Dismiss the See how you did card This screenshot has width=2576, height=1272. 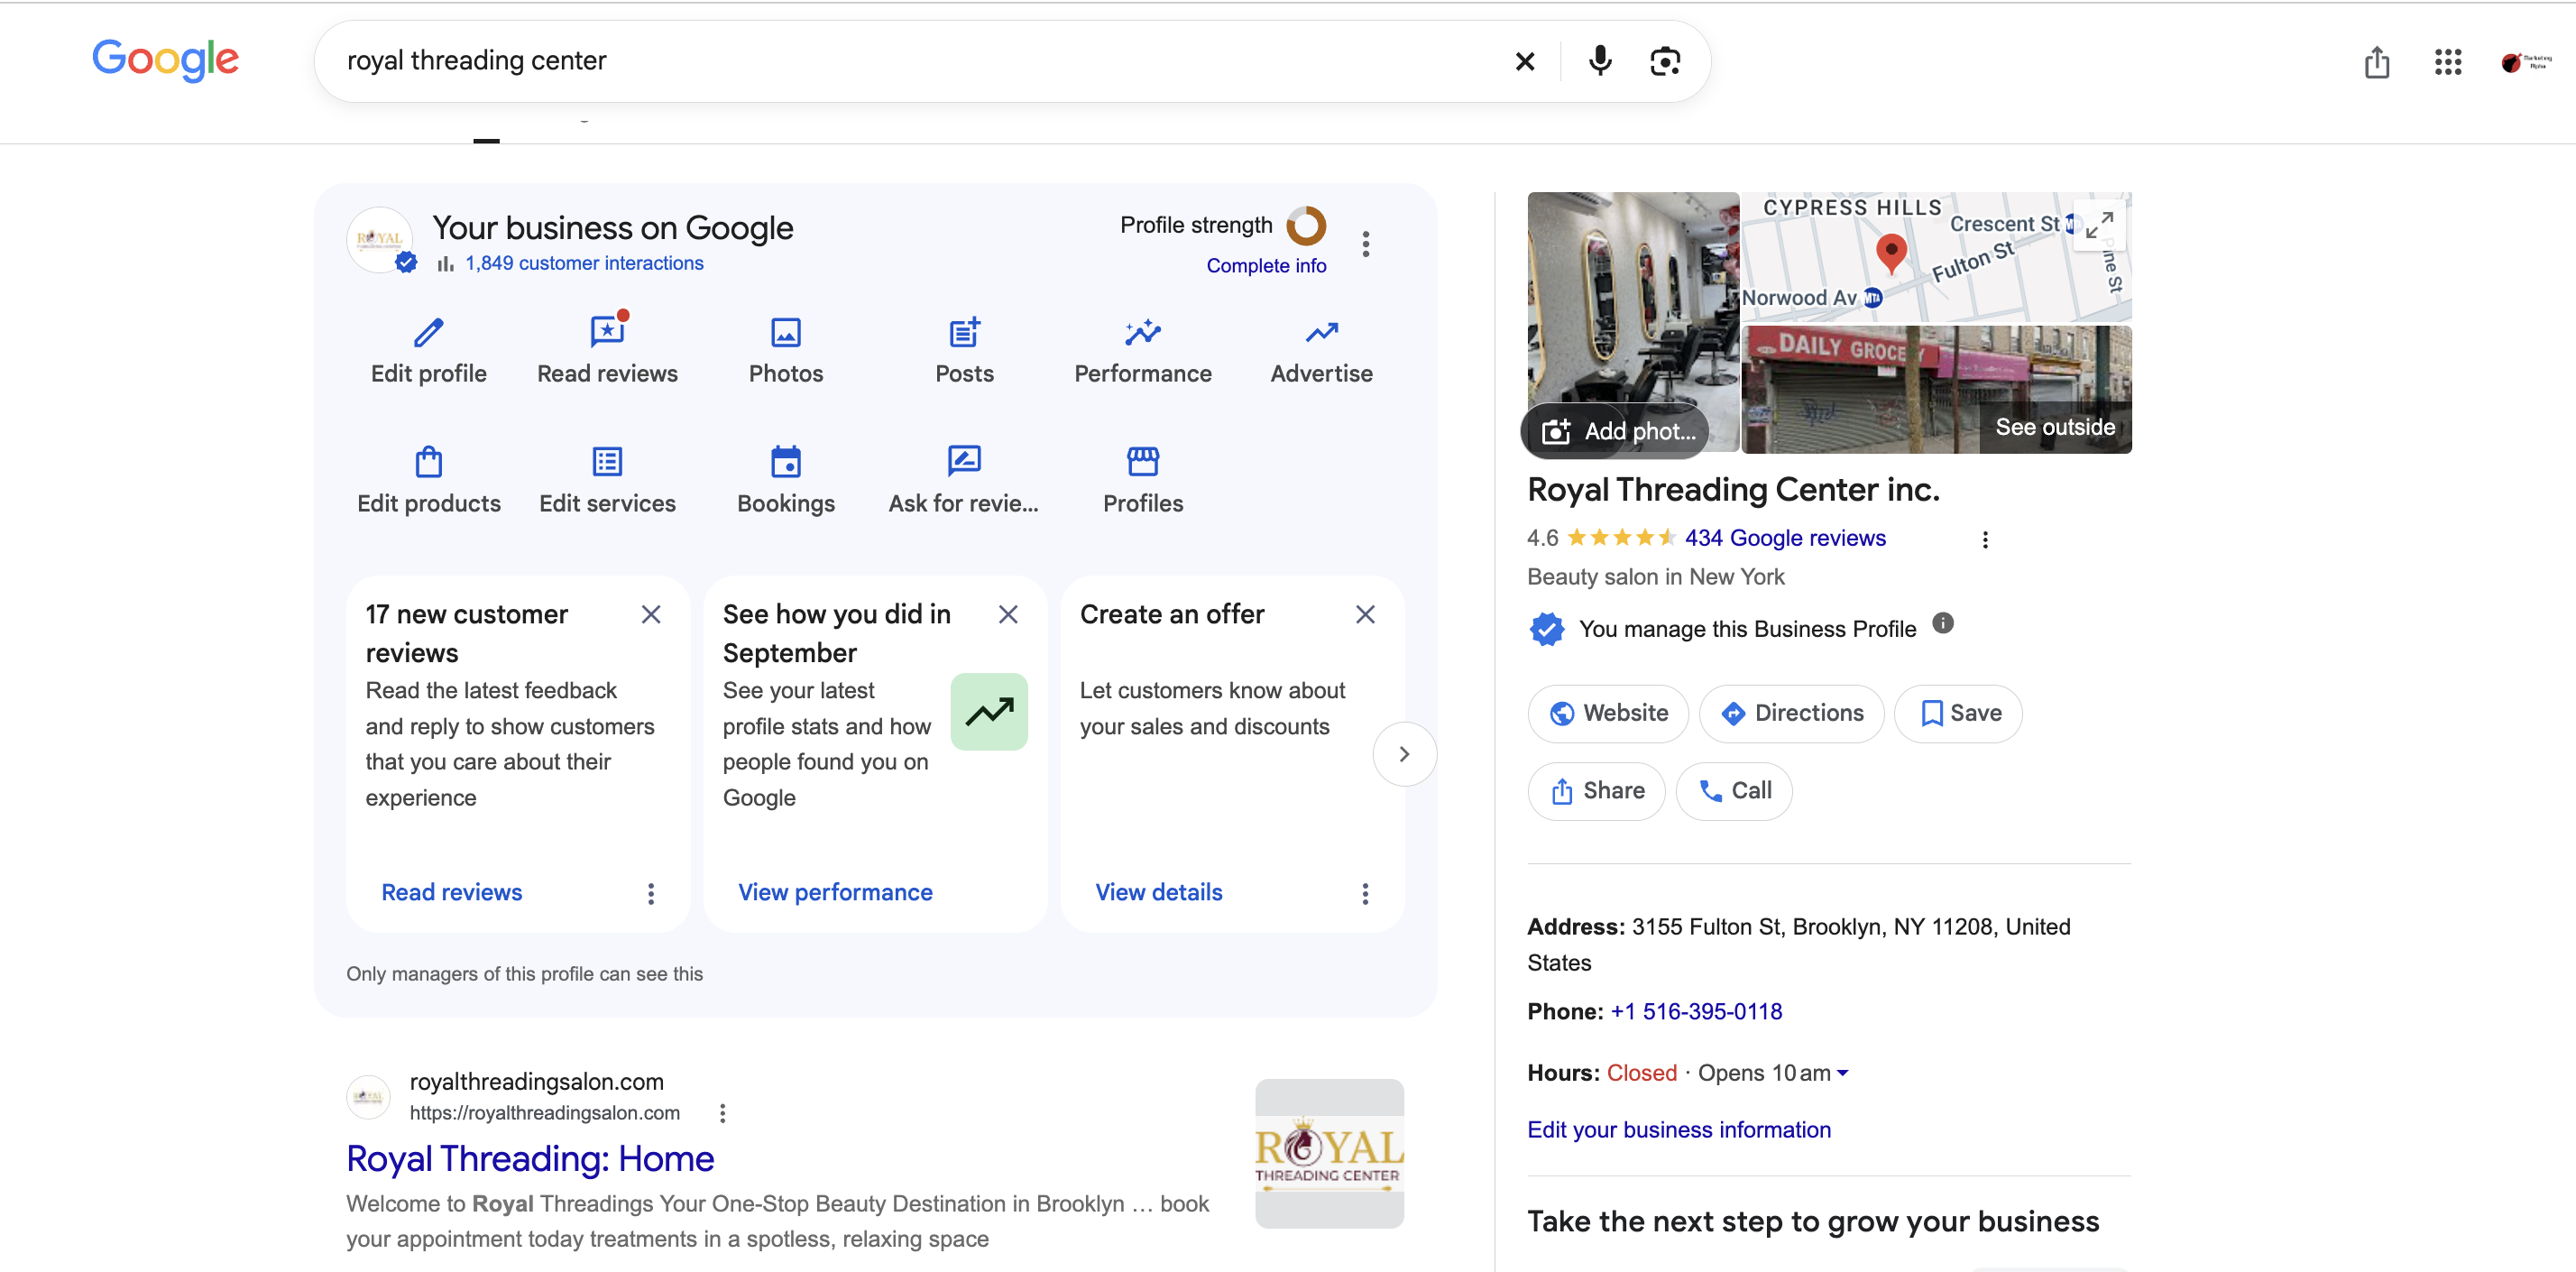coord(1008,614)
